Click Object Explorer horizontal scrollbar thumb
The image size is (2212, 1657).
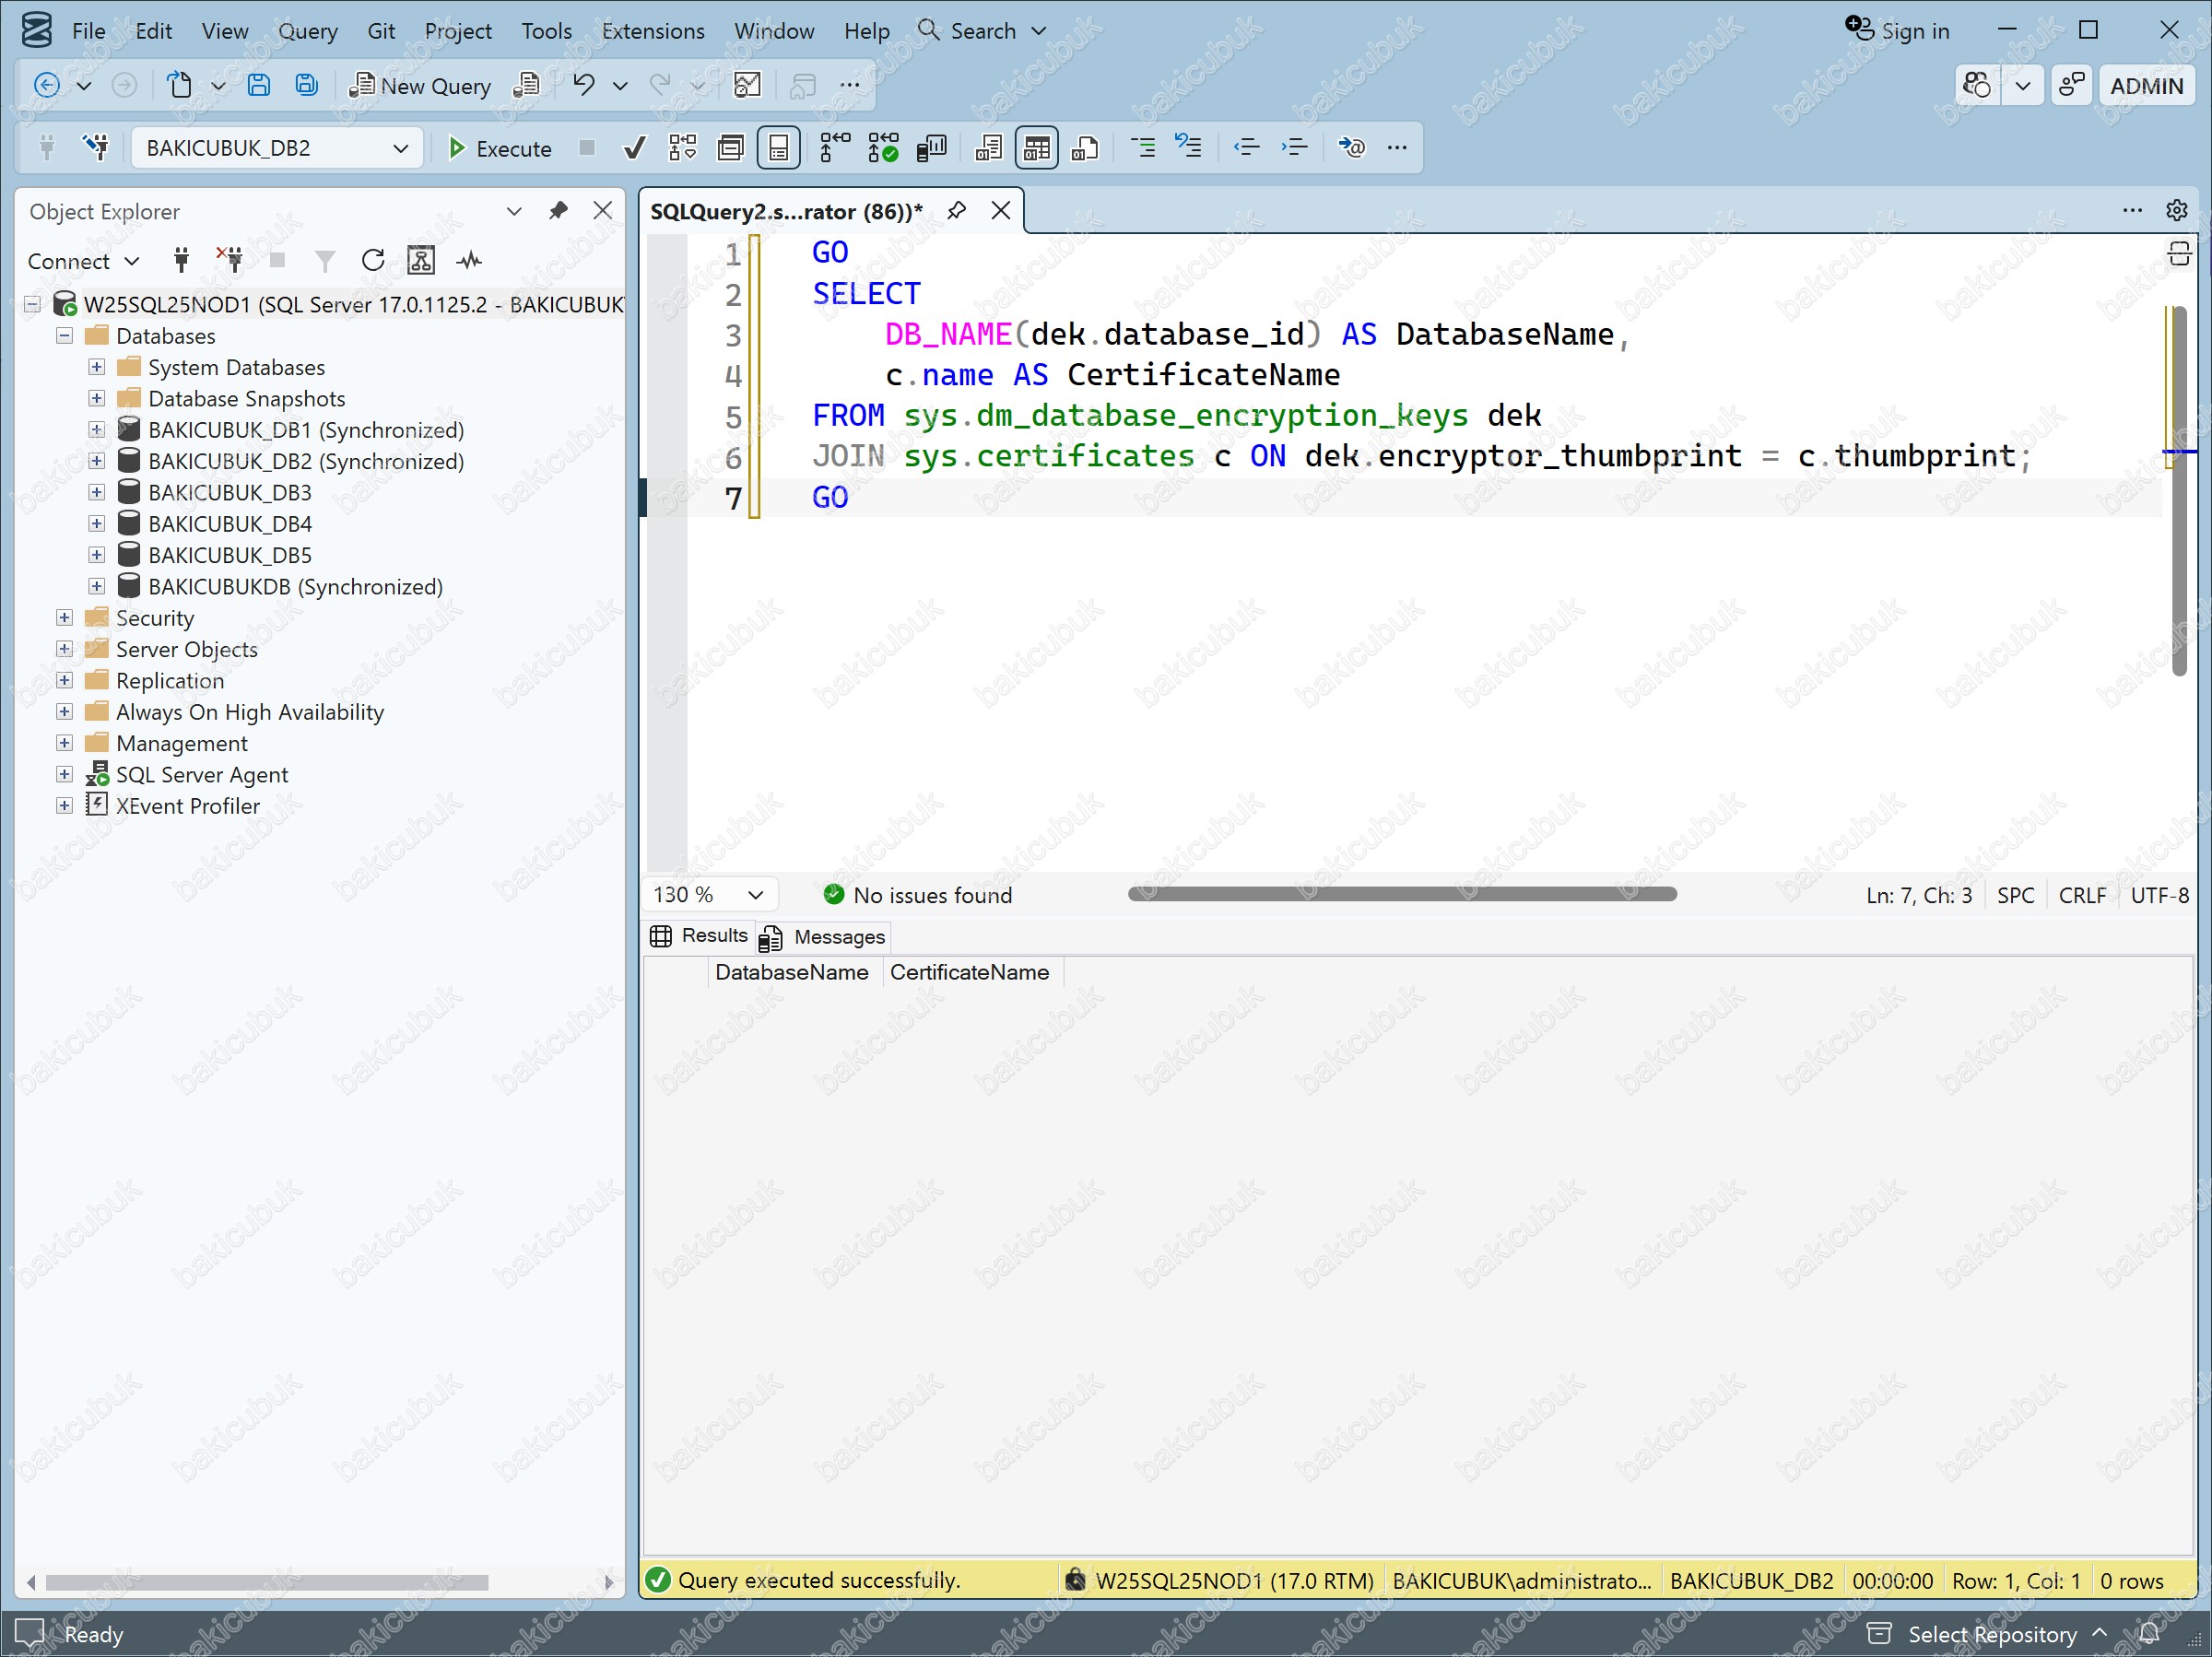pos(266,1582)
